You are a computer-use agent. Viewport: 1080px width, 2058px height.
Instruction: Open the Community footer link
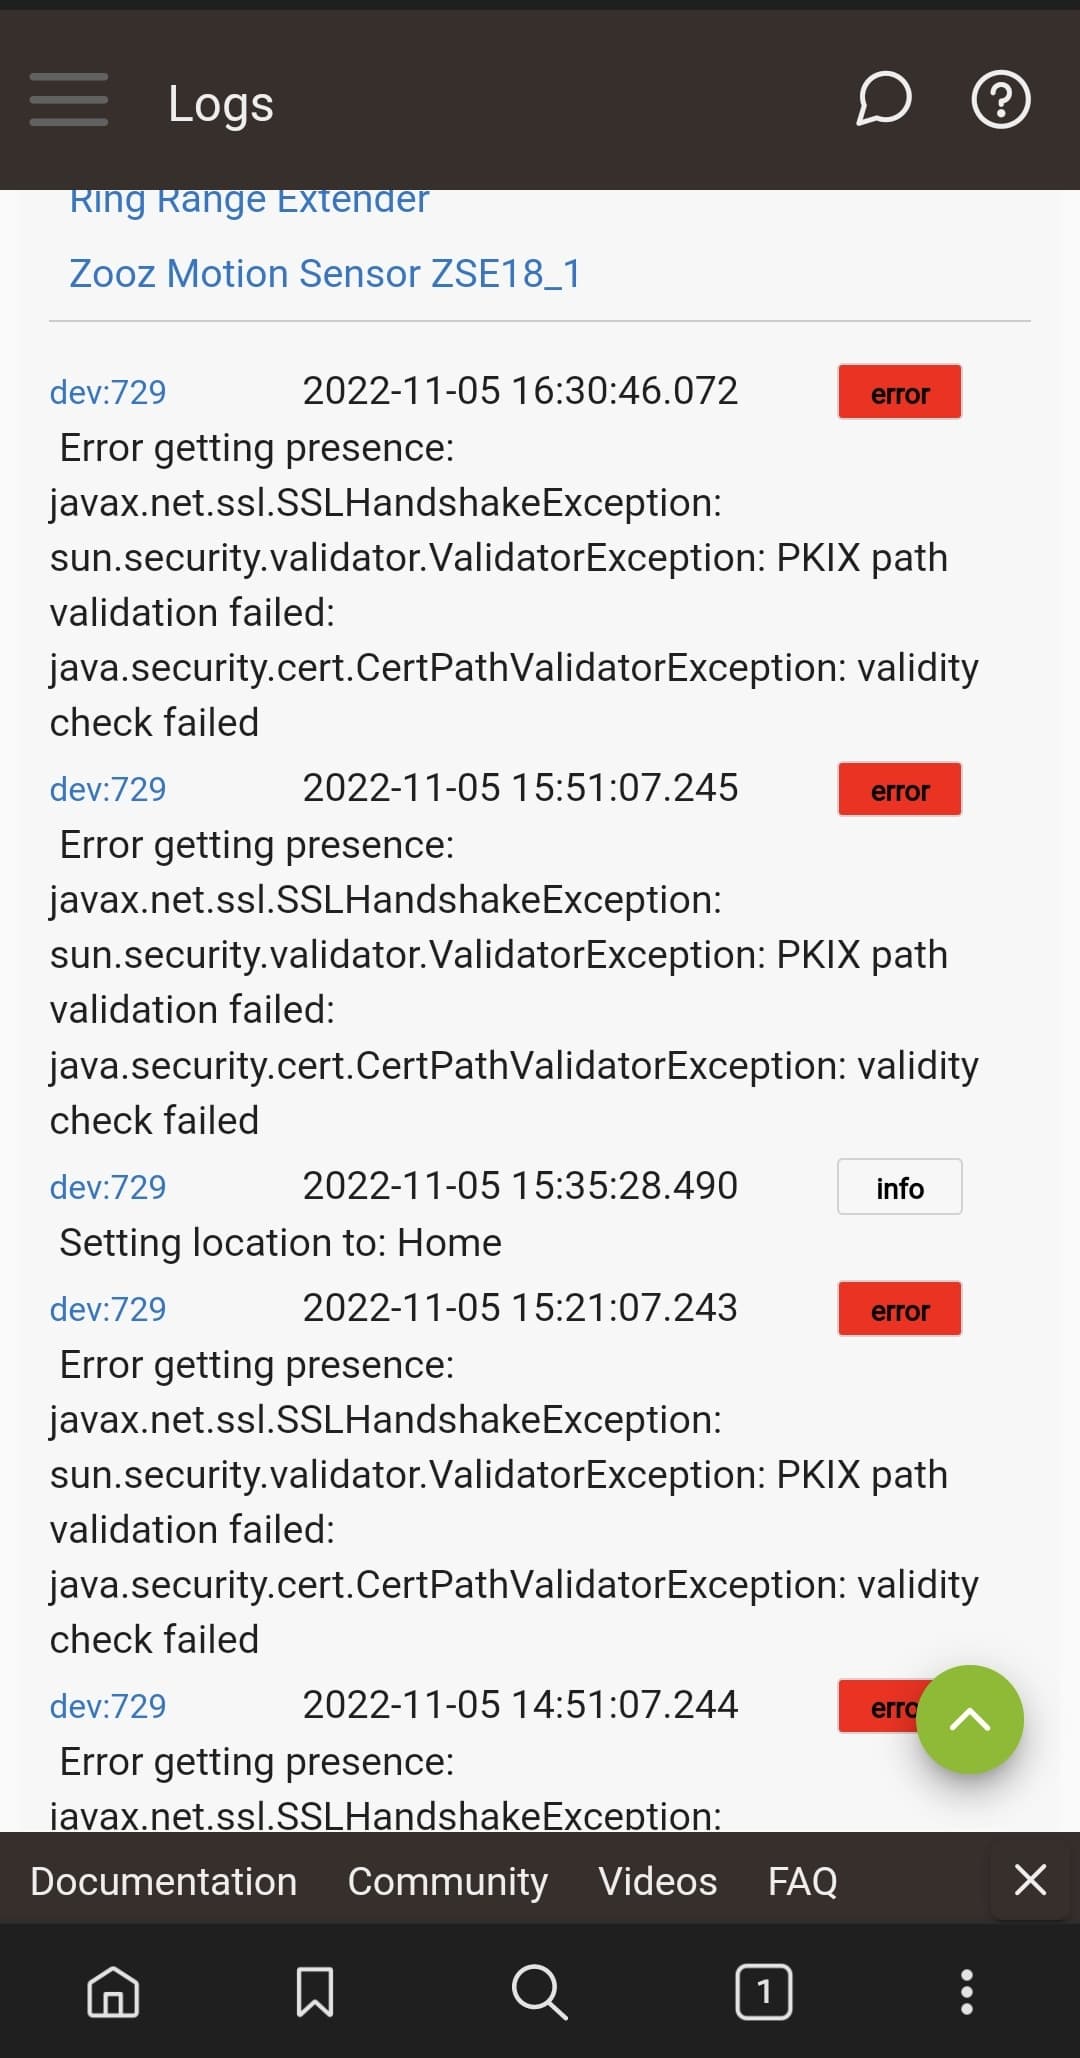point(448,1881)
